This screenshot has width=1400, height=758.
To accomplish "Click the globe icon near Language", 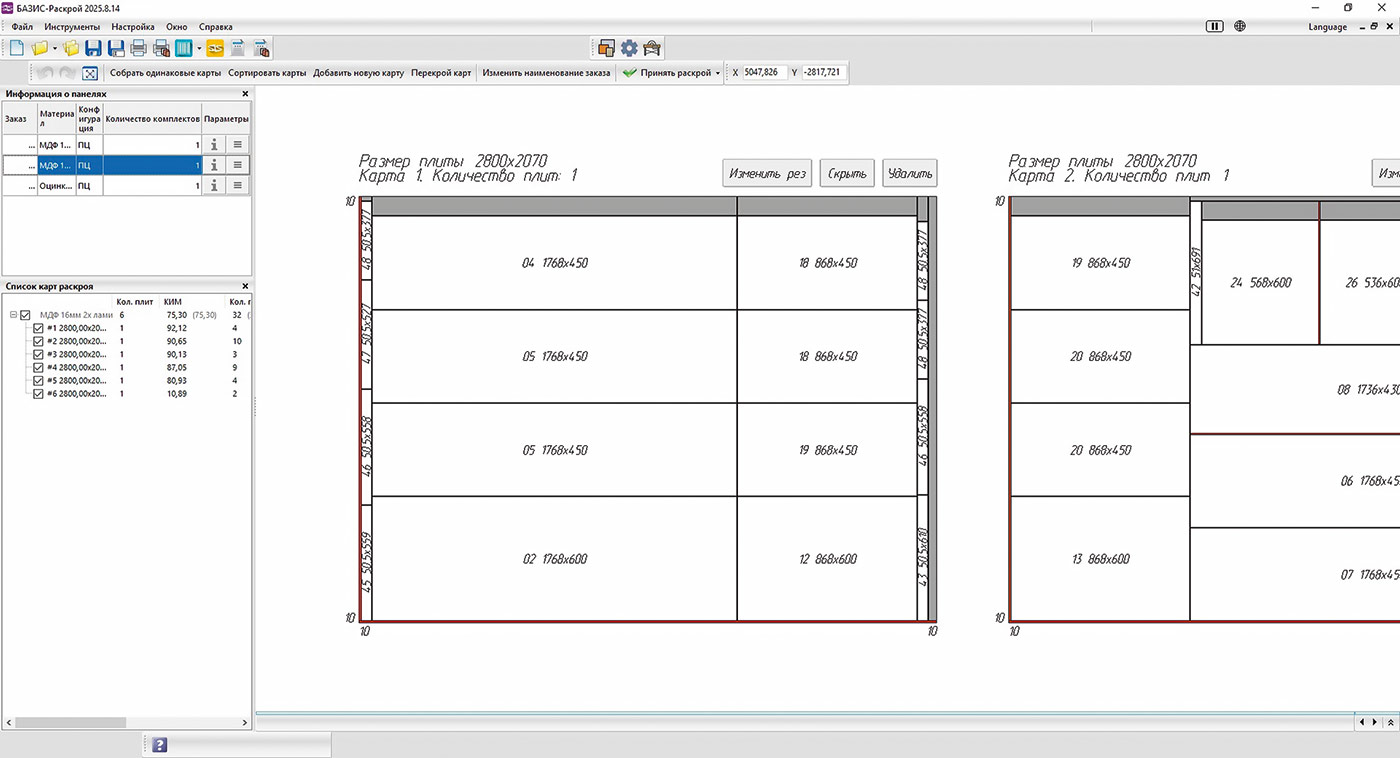I will pyautogui.click(x=1240, y=27).
